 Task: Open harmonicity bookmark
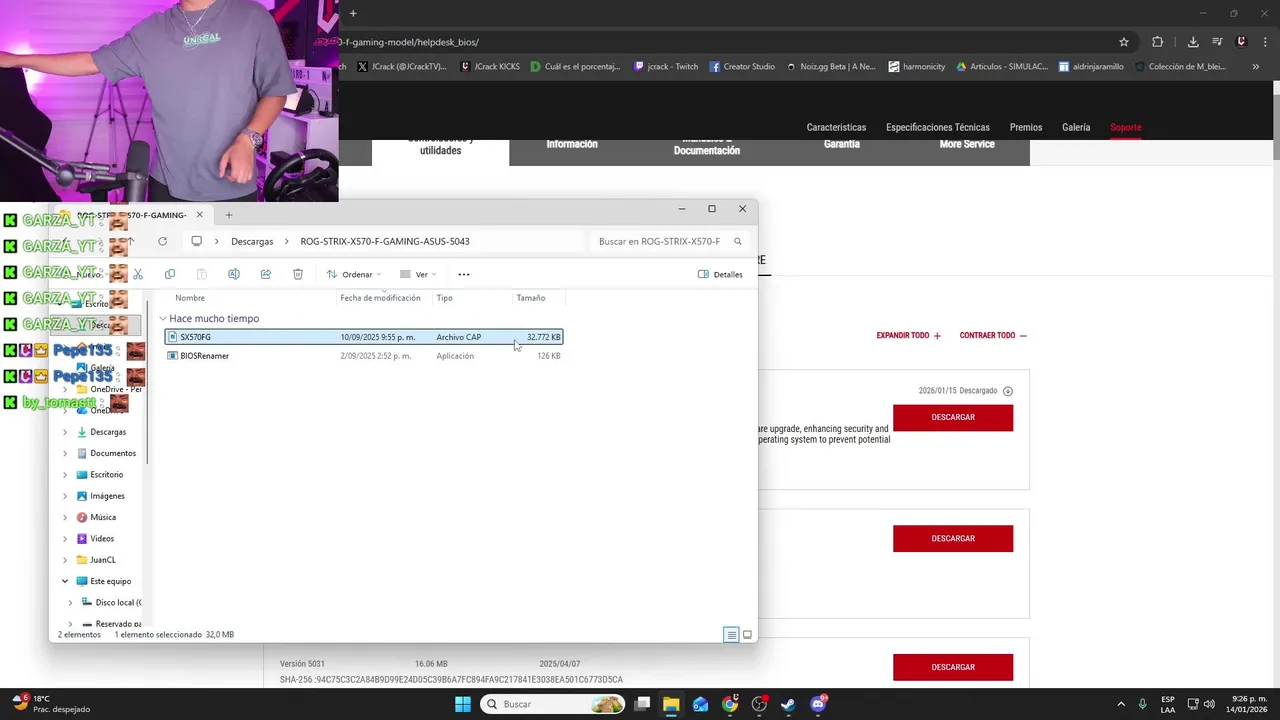(915, 67)
